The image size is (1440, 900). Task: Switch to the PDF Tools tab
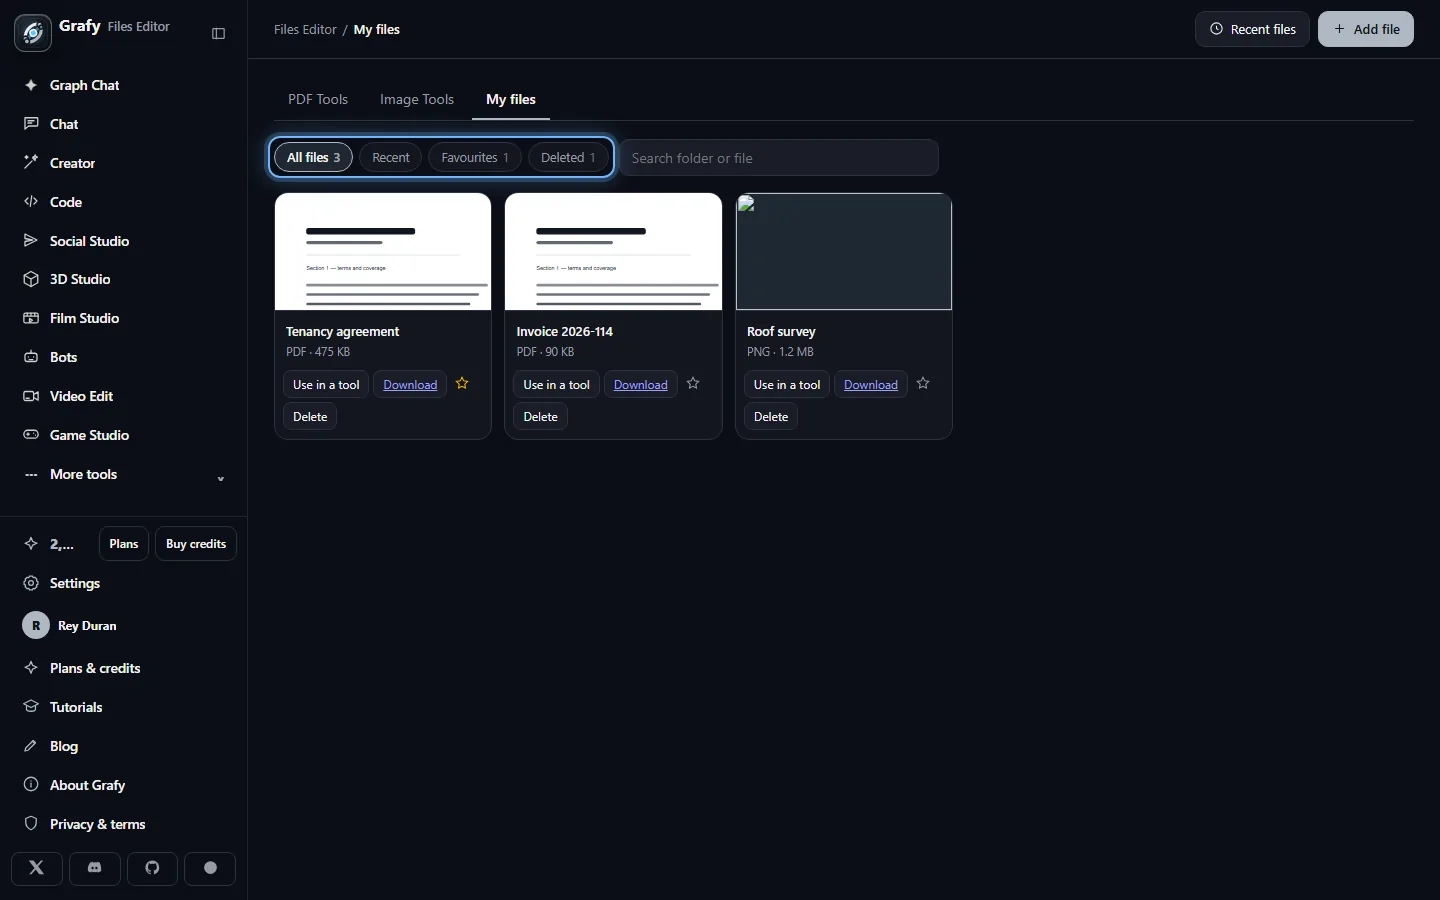pos(318,99)
